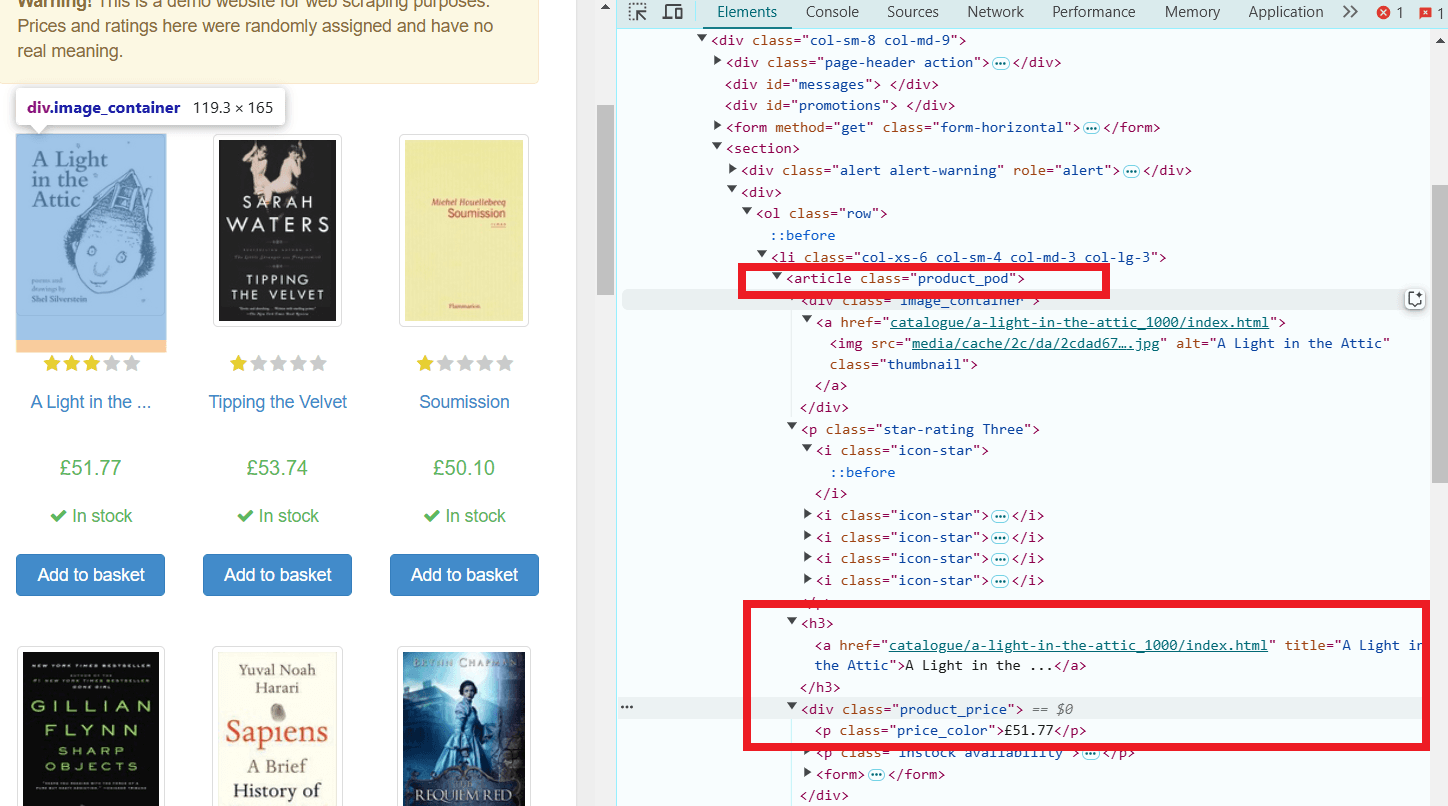The width and height of the screenshot is (1448, 806).
Task: Click the Tipping the Velvet cover image
Action: pos(277,230)
